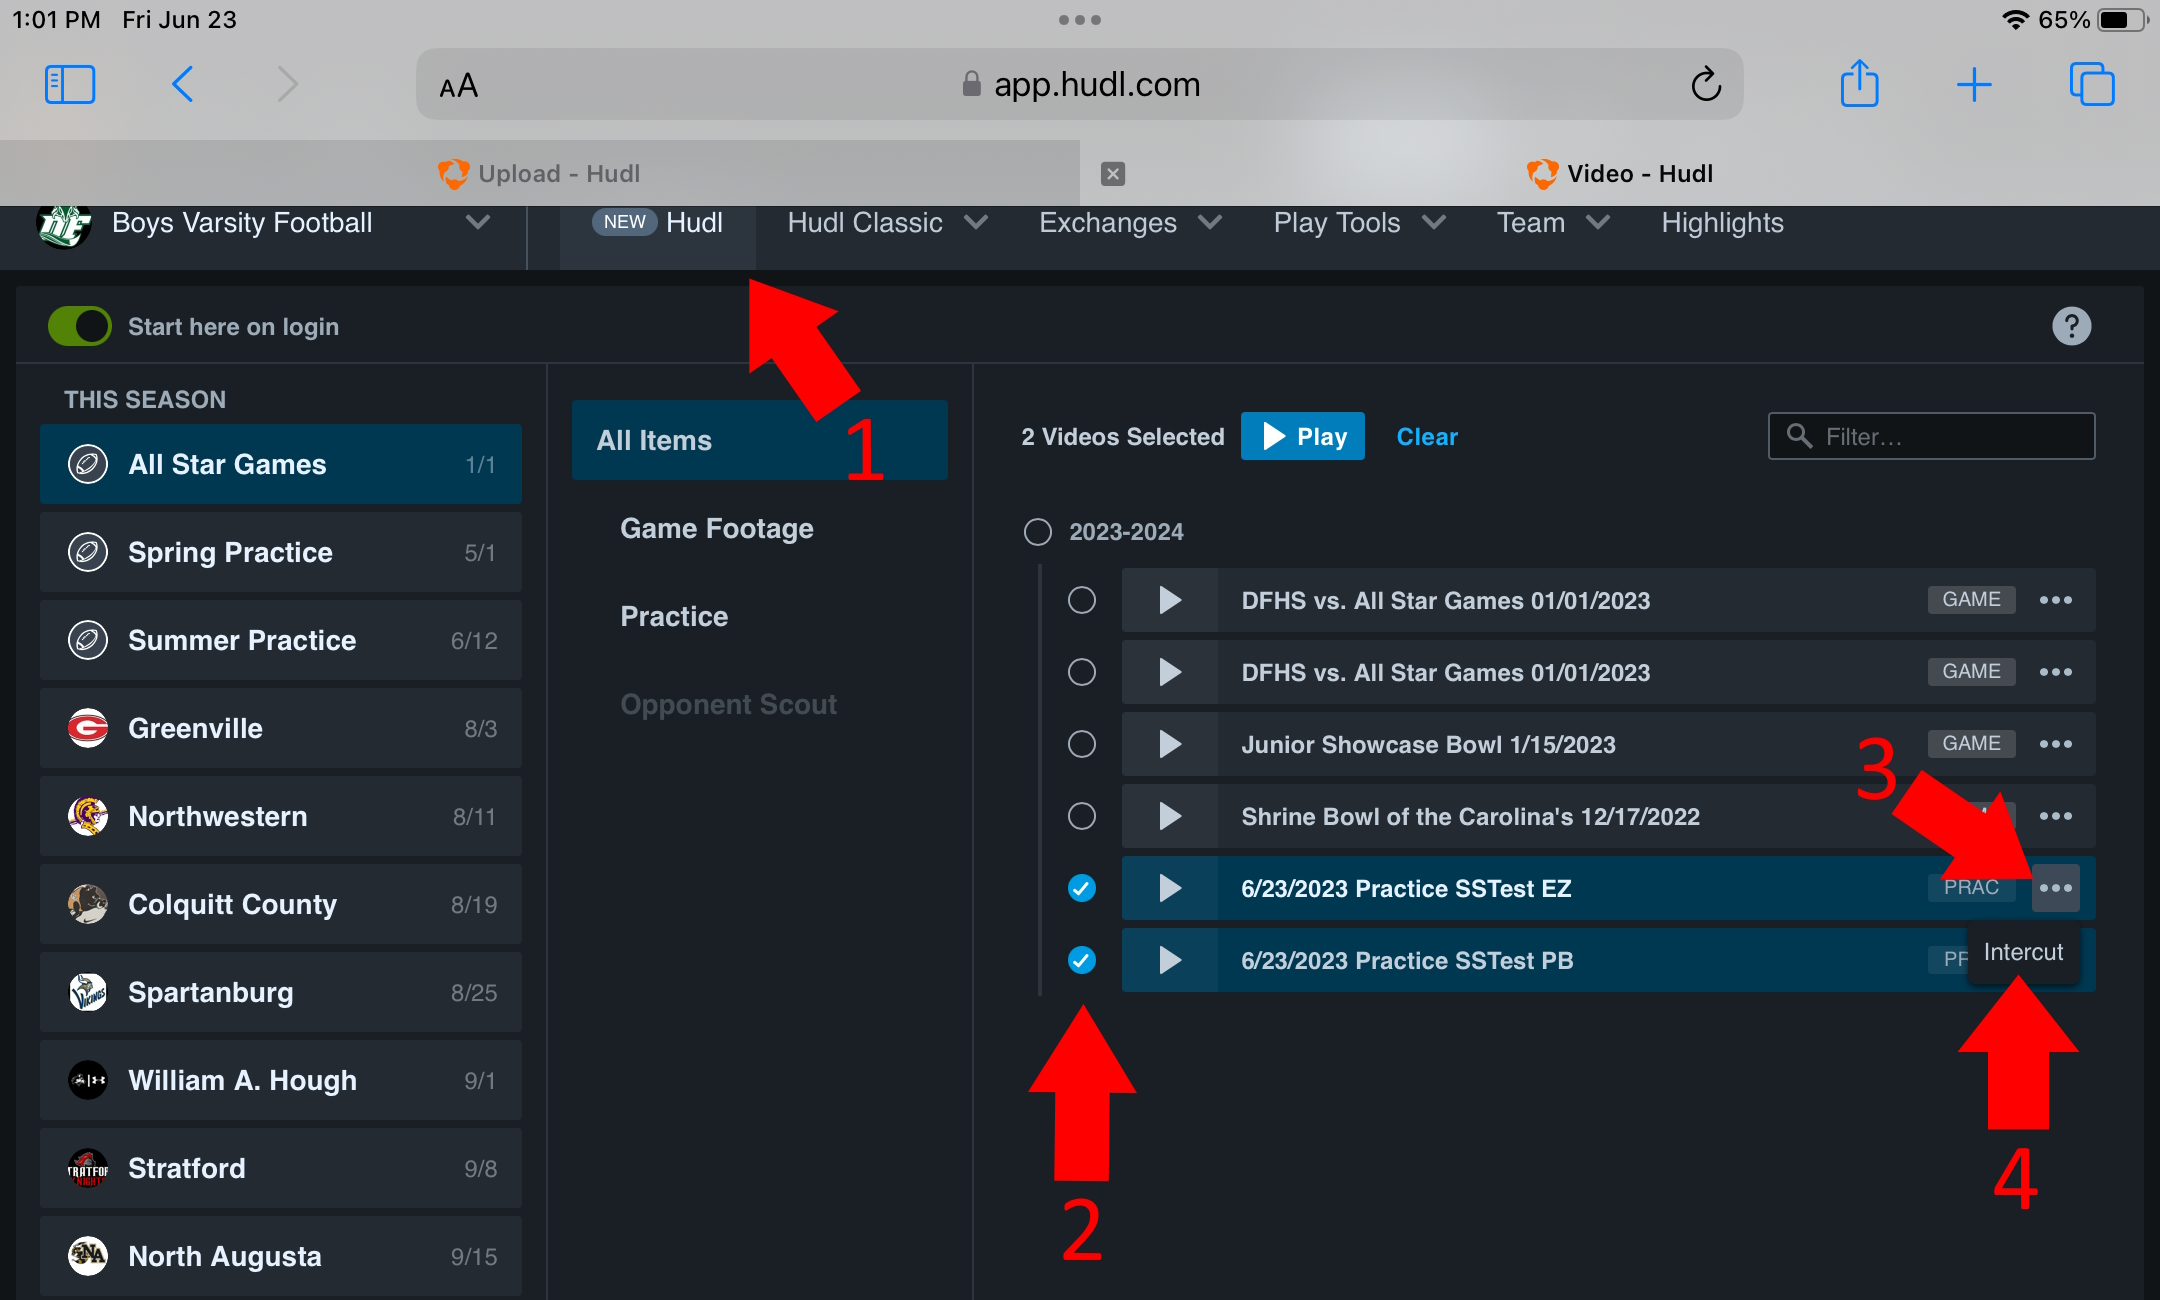Select Game Footage category
The image size is (2160, 1300).
tap(716, 528)
